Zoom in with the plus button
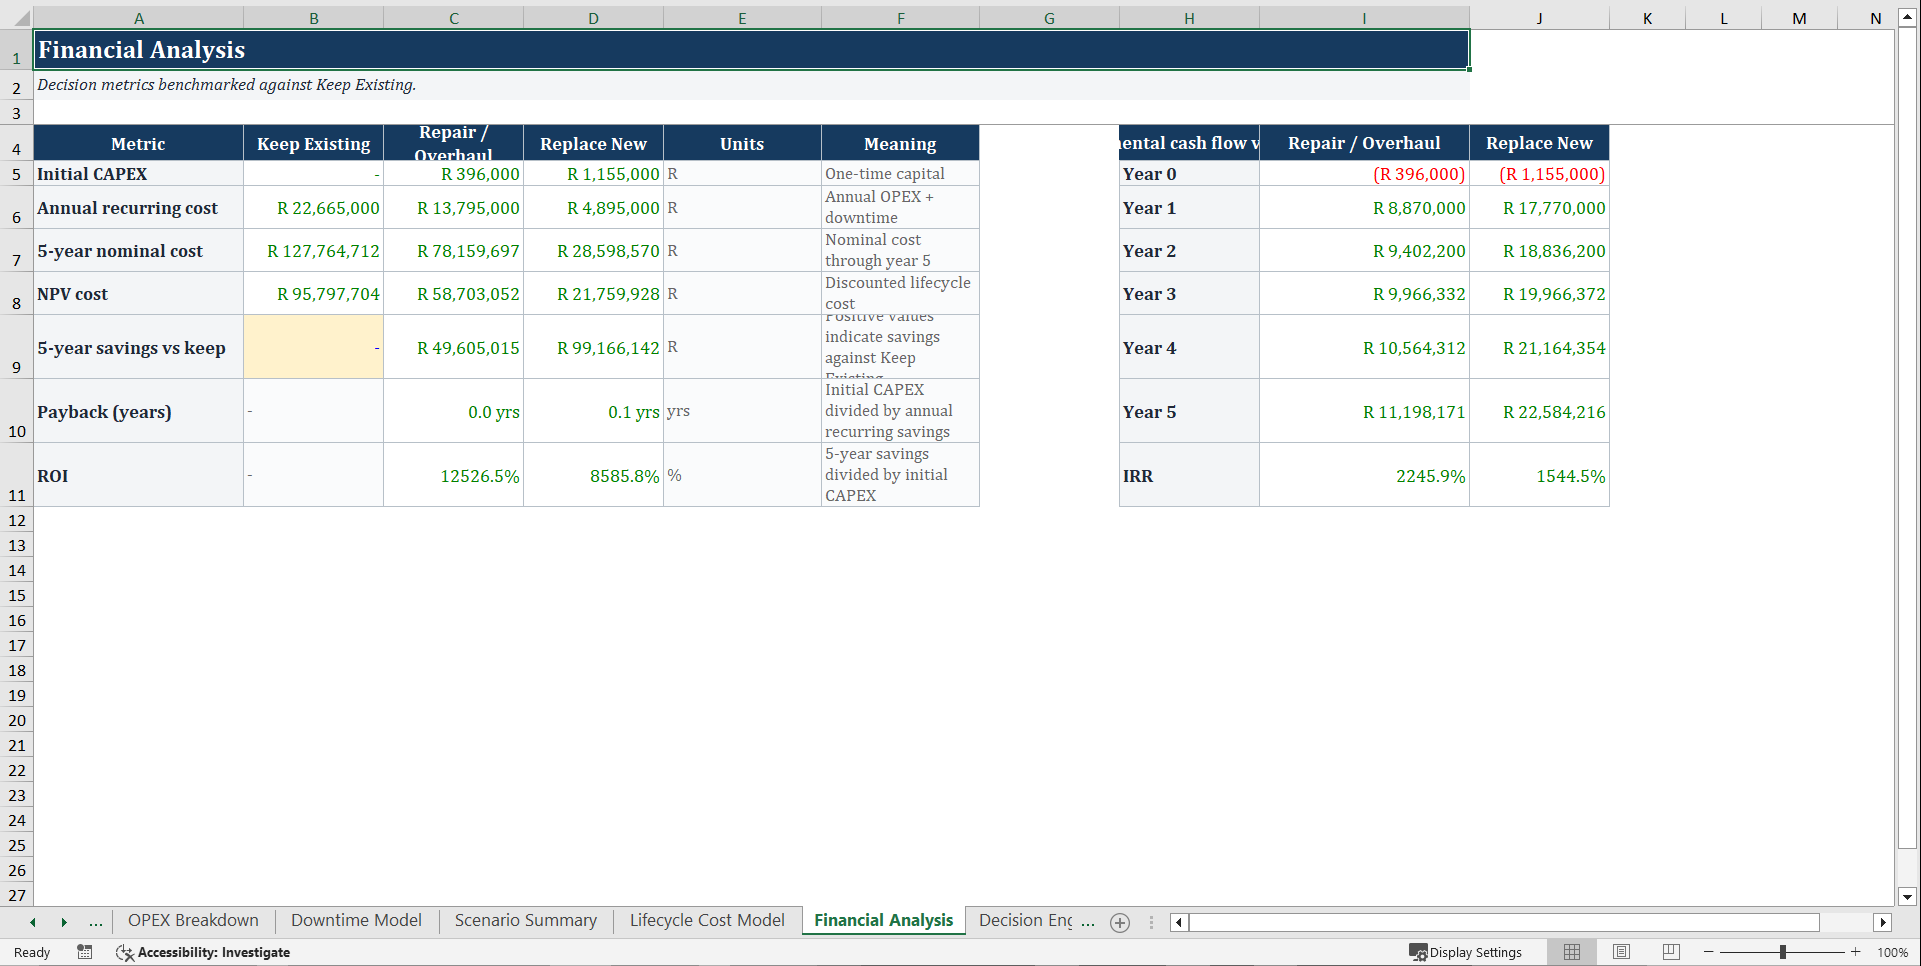This screenshot has width=1921, height=966. pyautogui.click(x=1856, y=952)
